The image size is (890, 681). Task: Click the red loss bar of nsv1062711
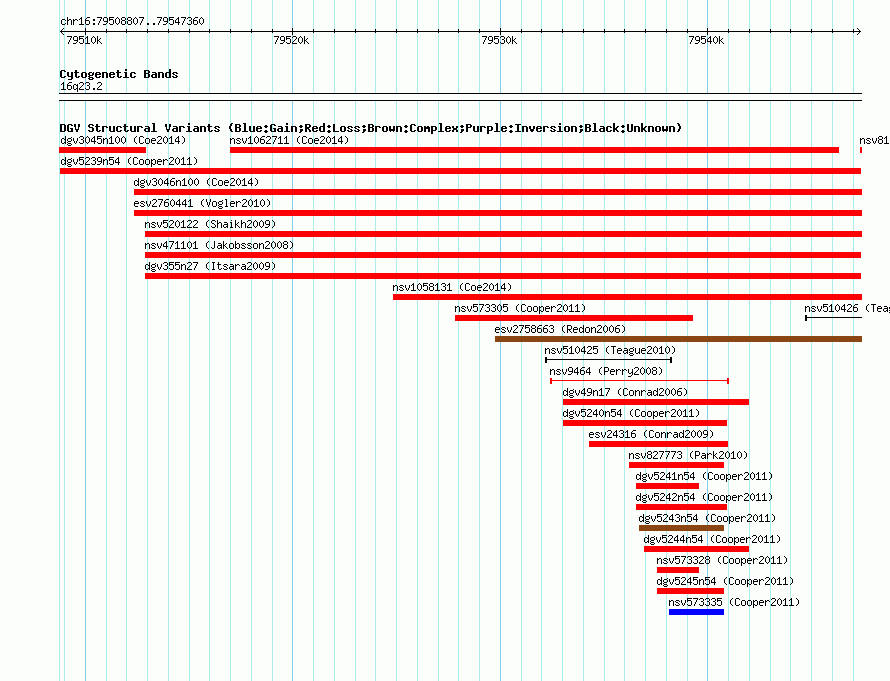(x=534, y=150)
